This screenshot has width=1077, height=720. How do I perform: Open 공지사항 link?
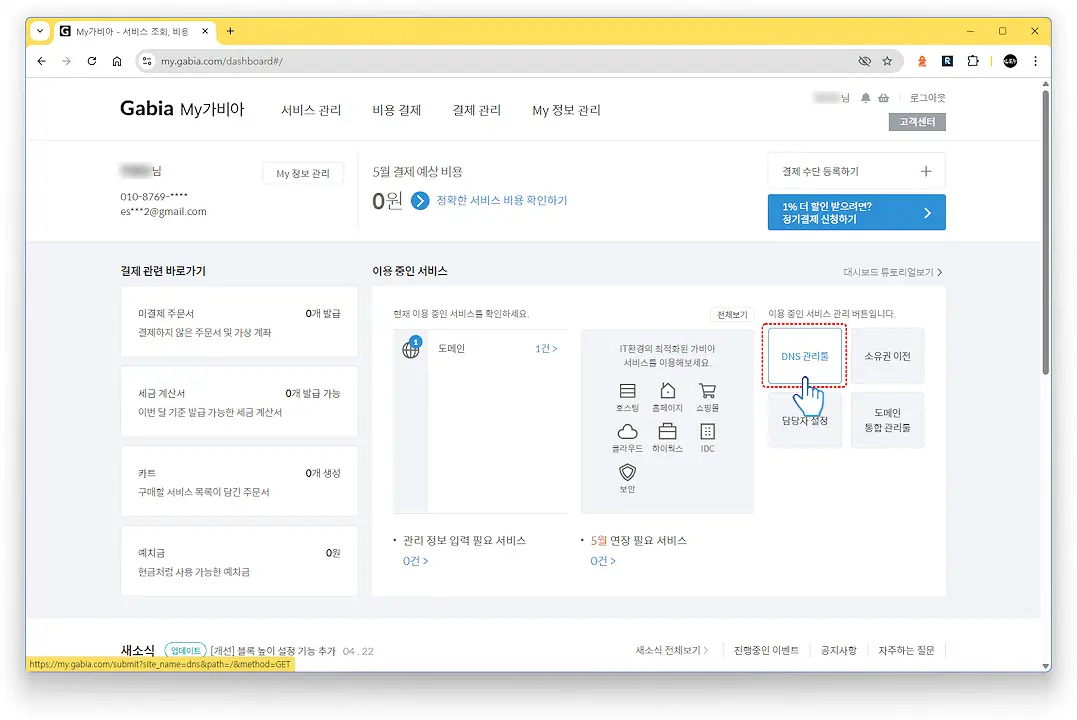click(x=838, y=650)
